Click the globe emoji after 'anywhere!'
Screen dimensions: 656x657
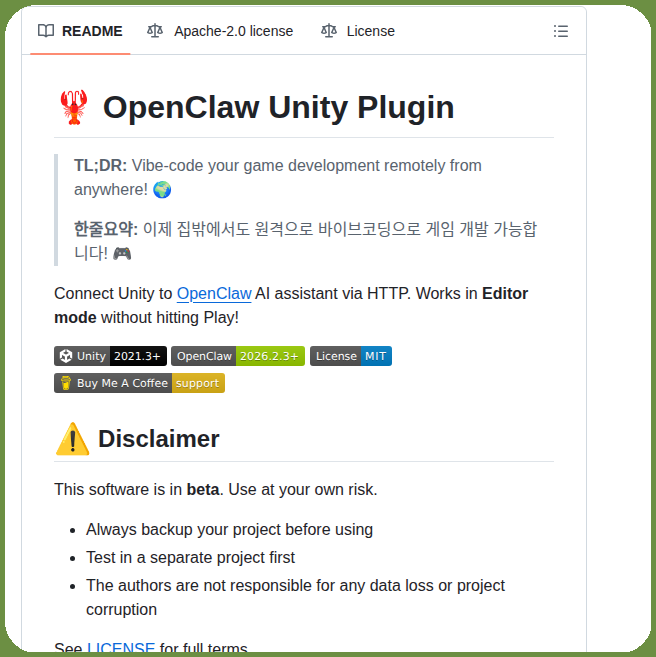point(162,190)
